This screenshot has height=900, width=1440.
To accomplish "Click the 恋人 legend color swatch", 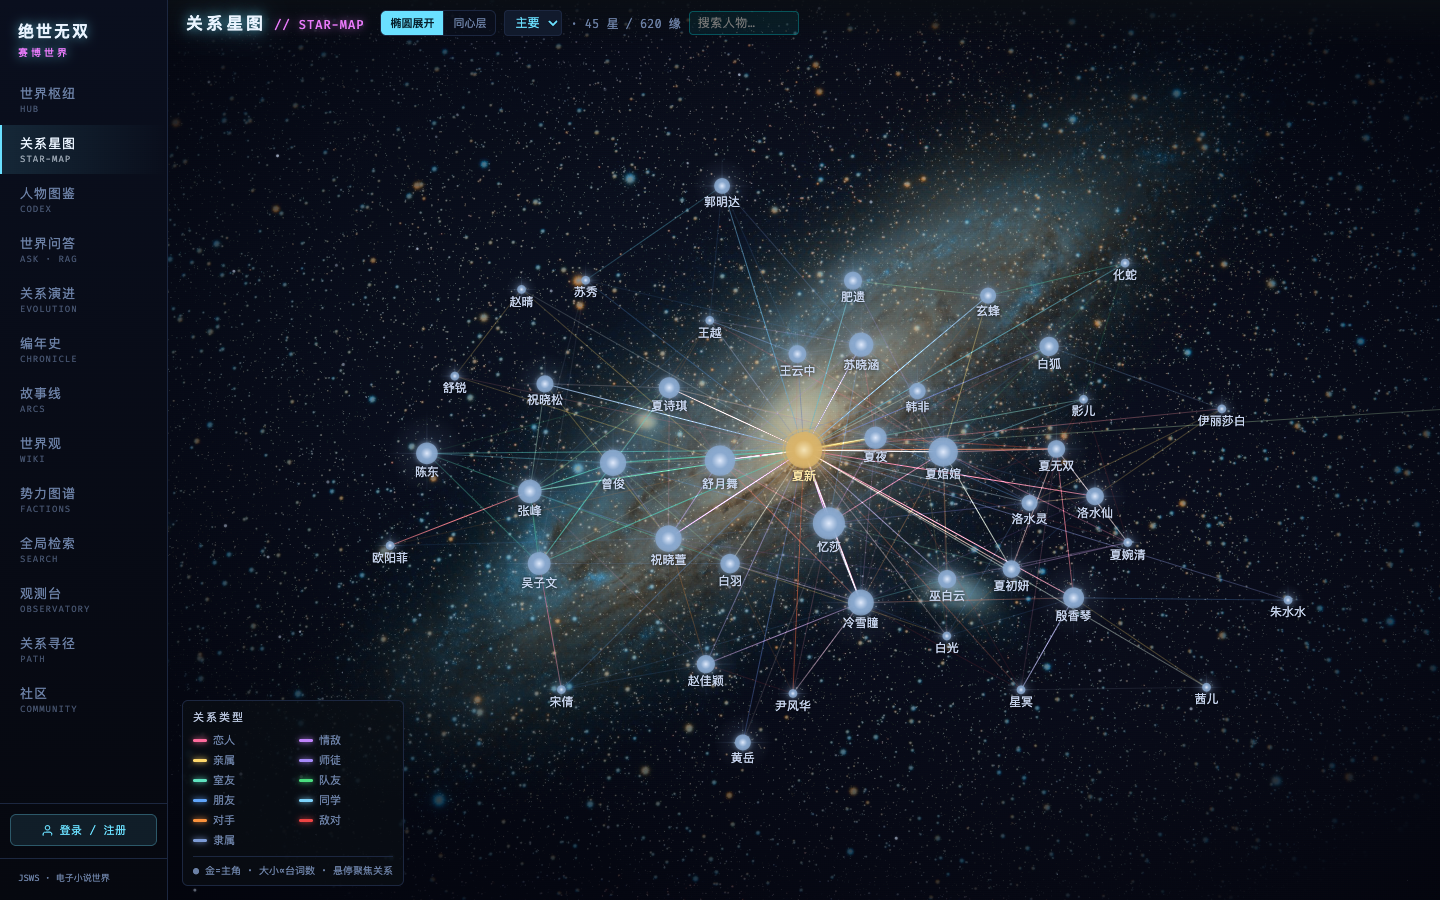I will click(200, 741).
